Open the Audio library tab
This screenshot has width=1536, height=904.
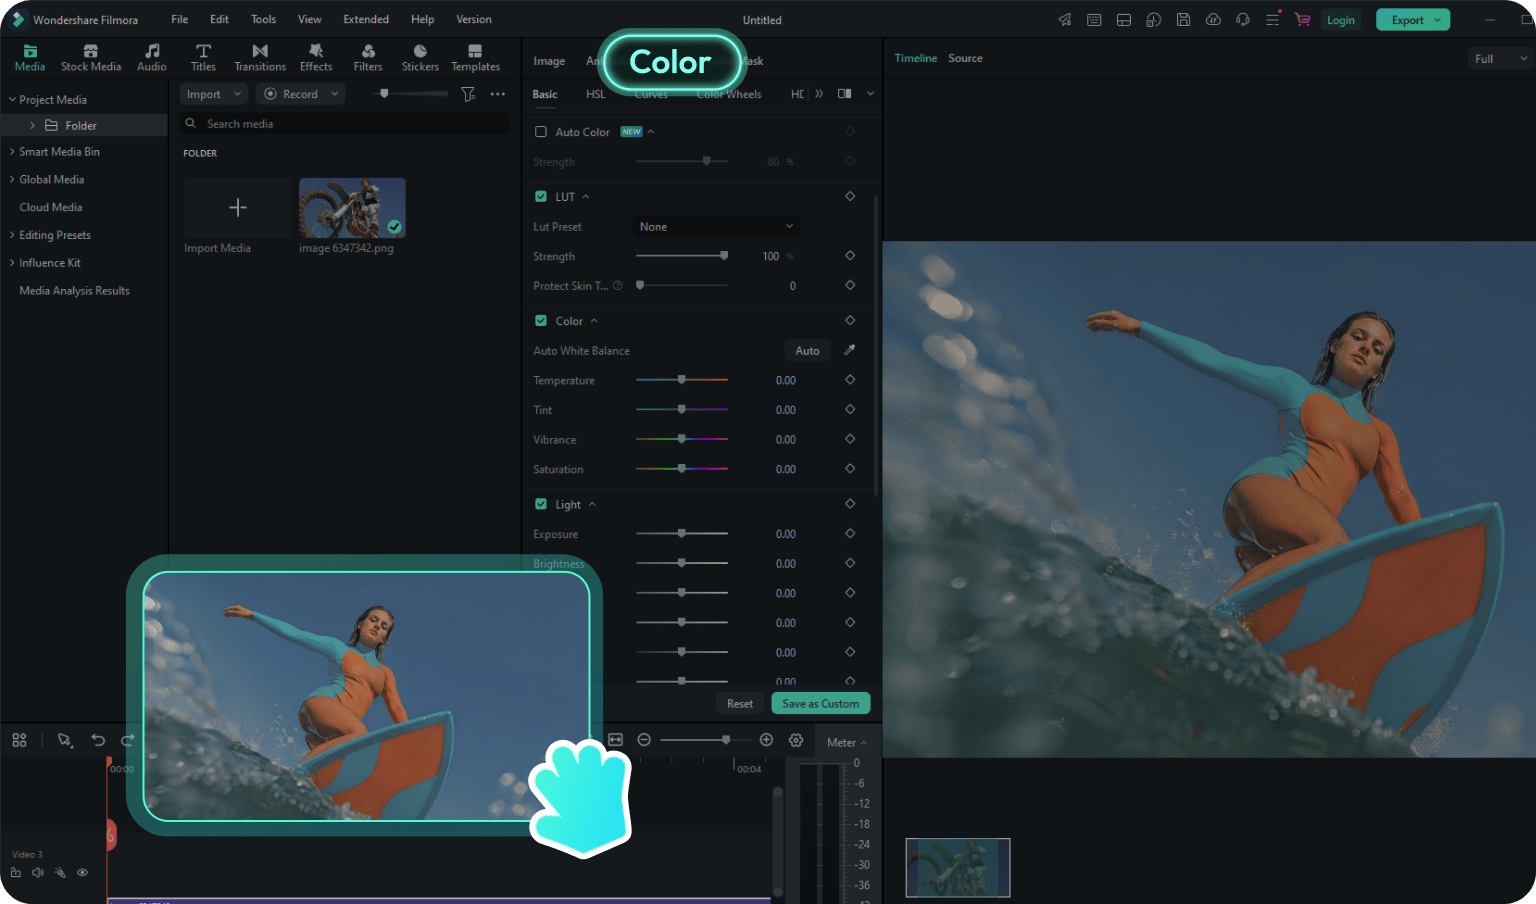pos(152,58)
